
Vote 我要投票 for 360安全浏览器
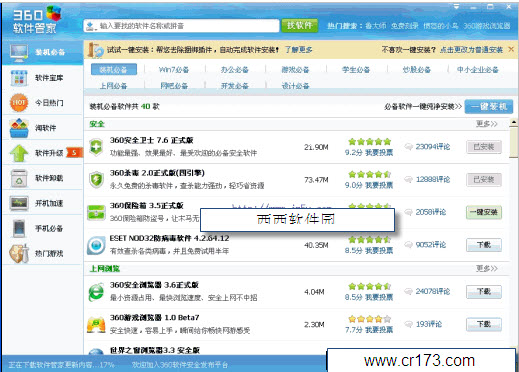click(379, 297)
